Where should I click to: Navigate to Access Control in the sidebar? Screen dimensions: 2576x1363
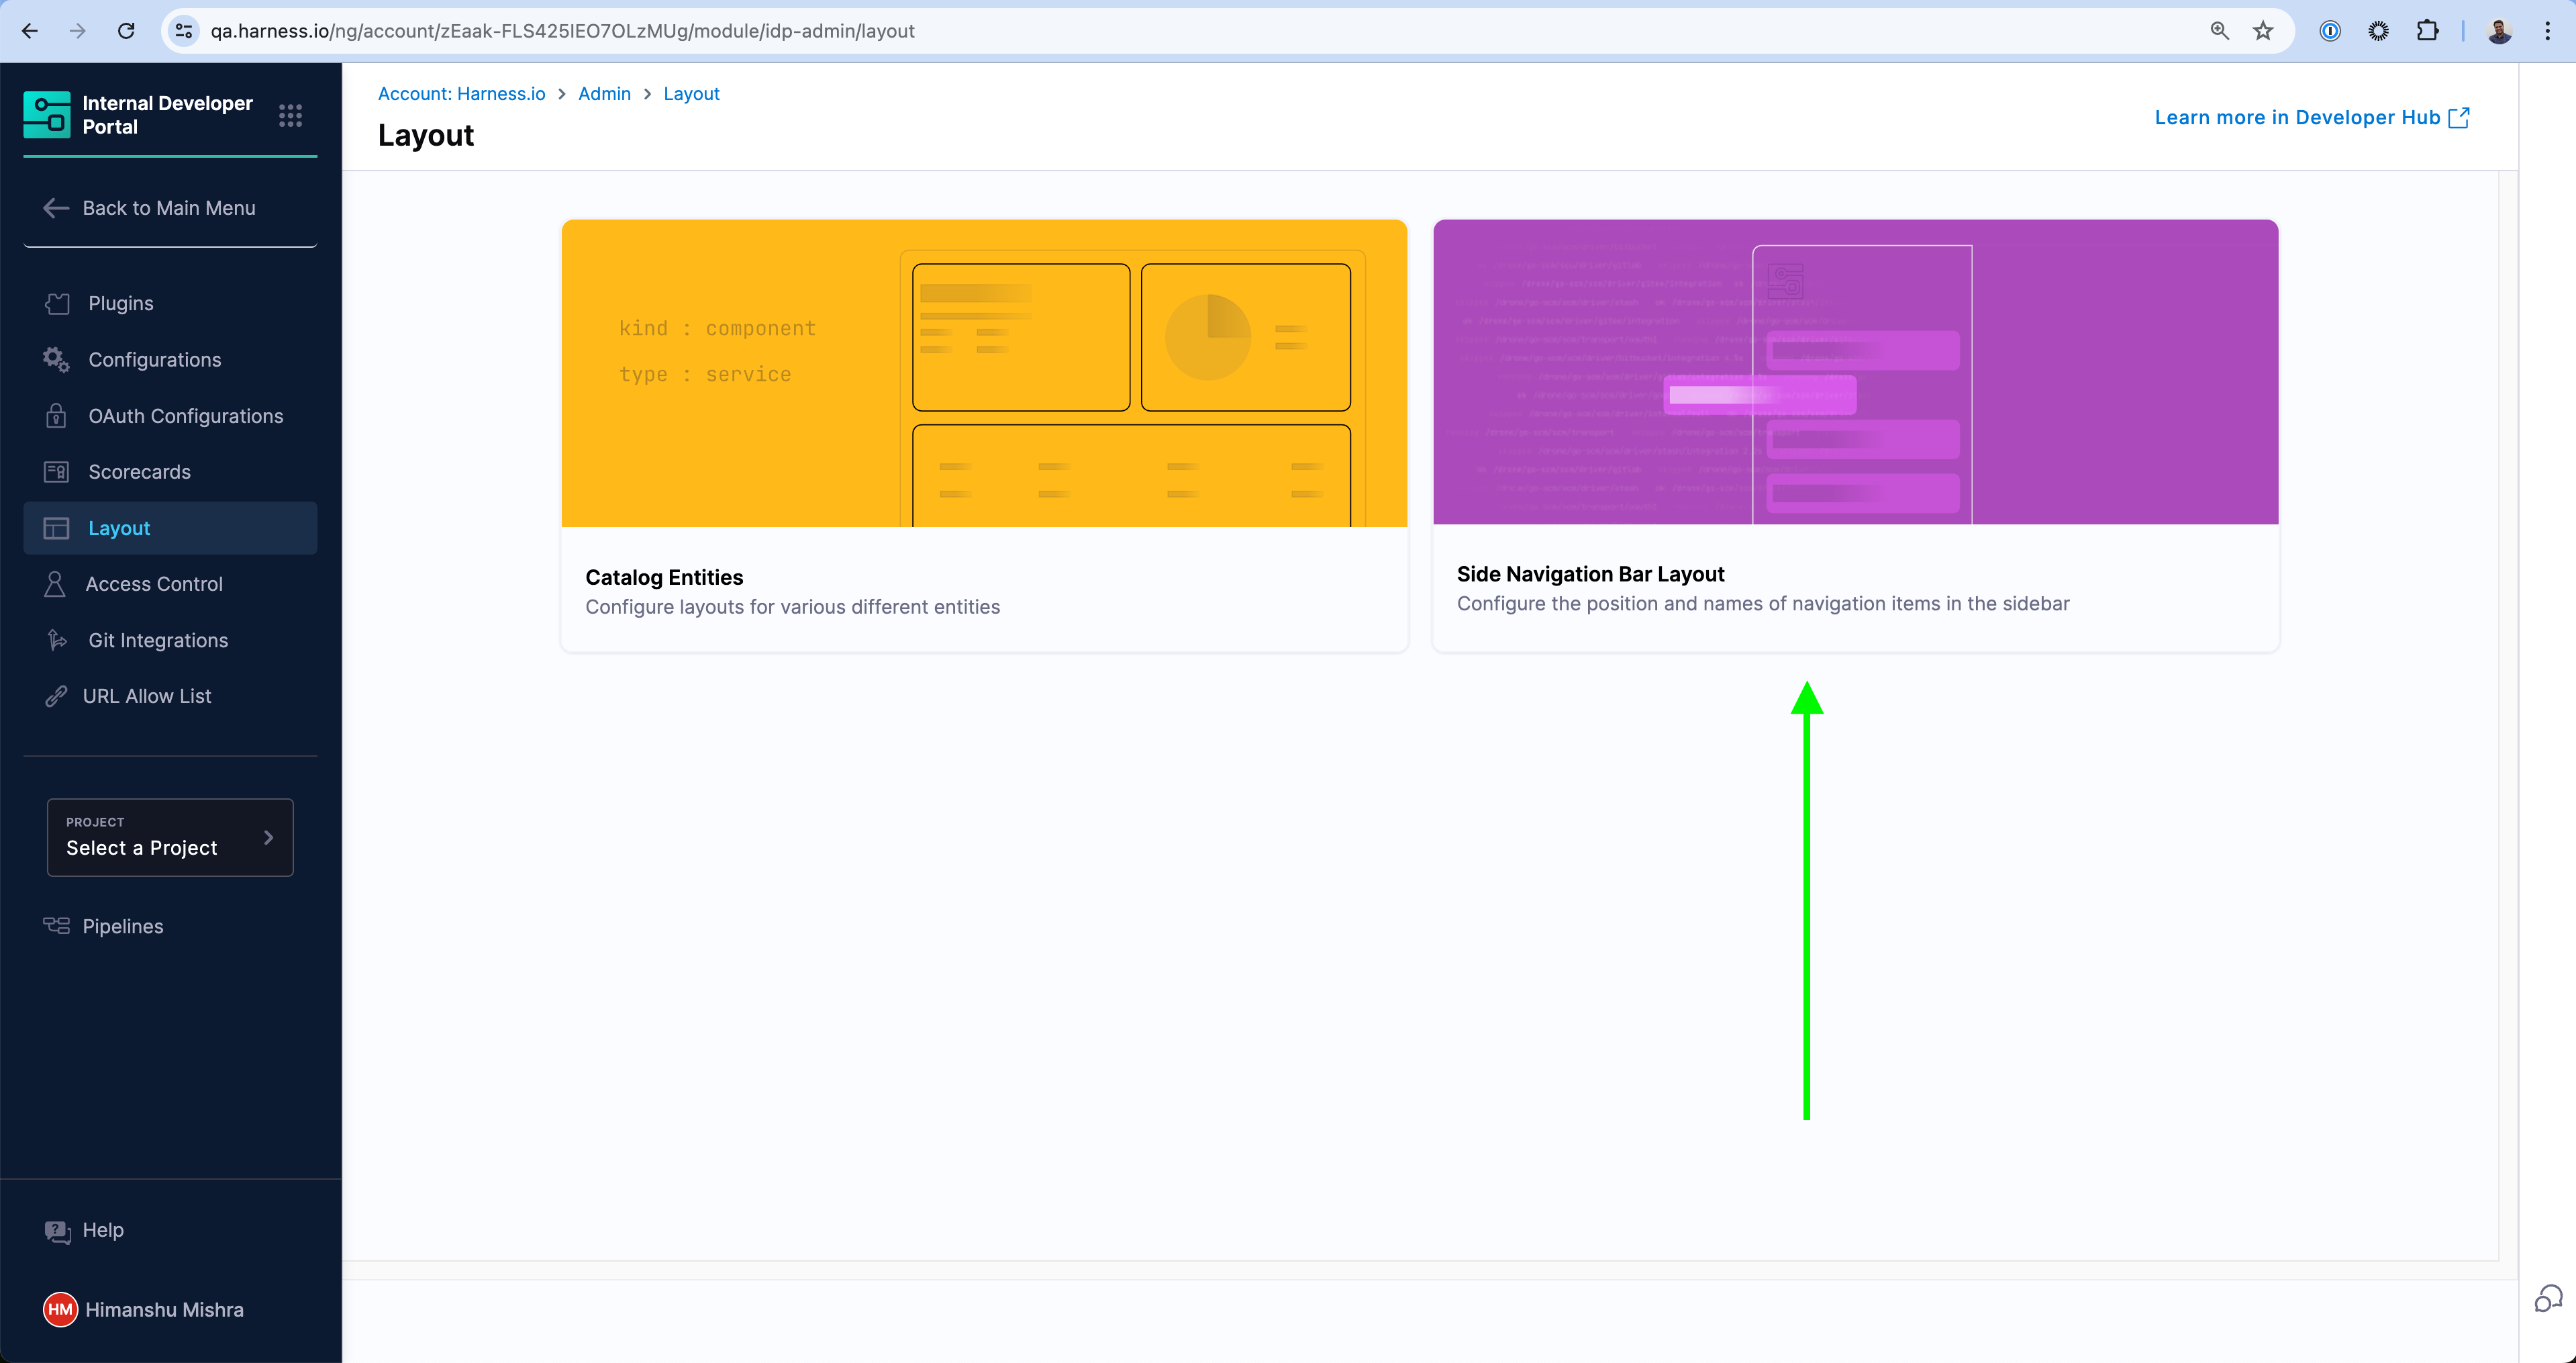coord(153,584)
